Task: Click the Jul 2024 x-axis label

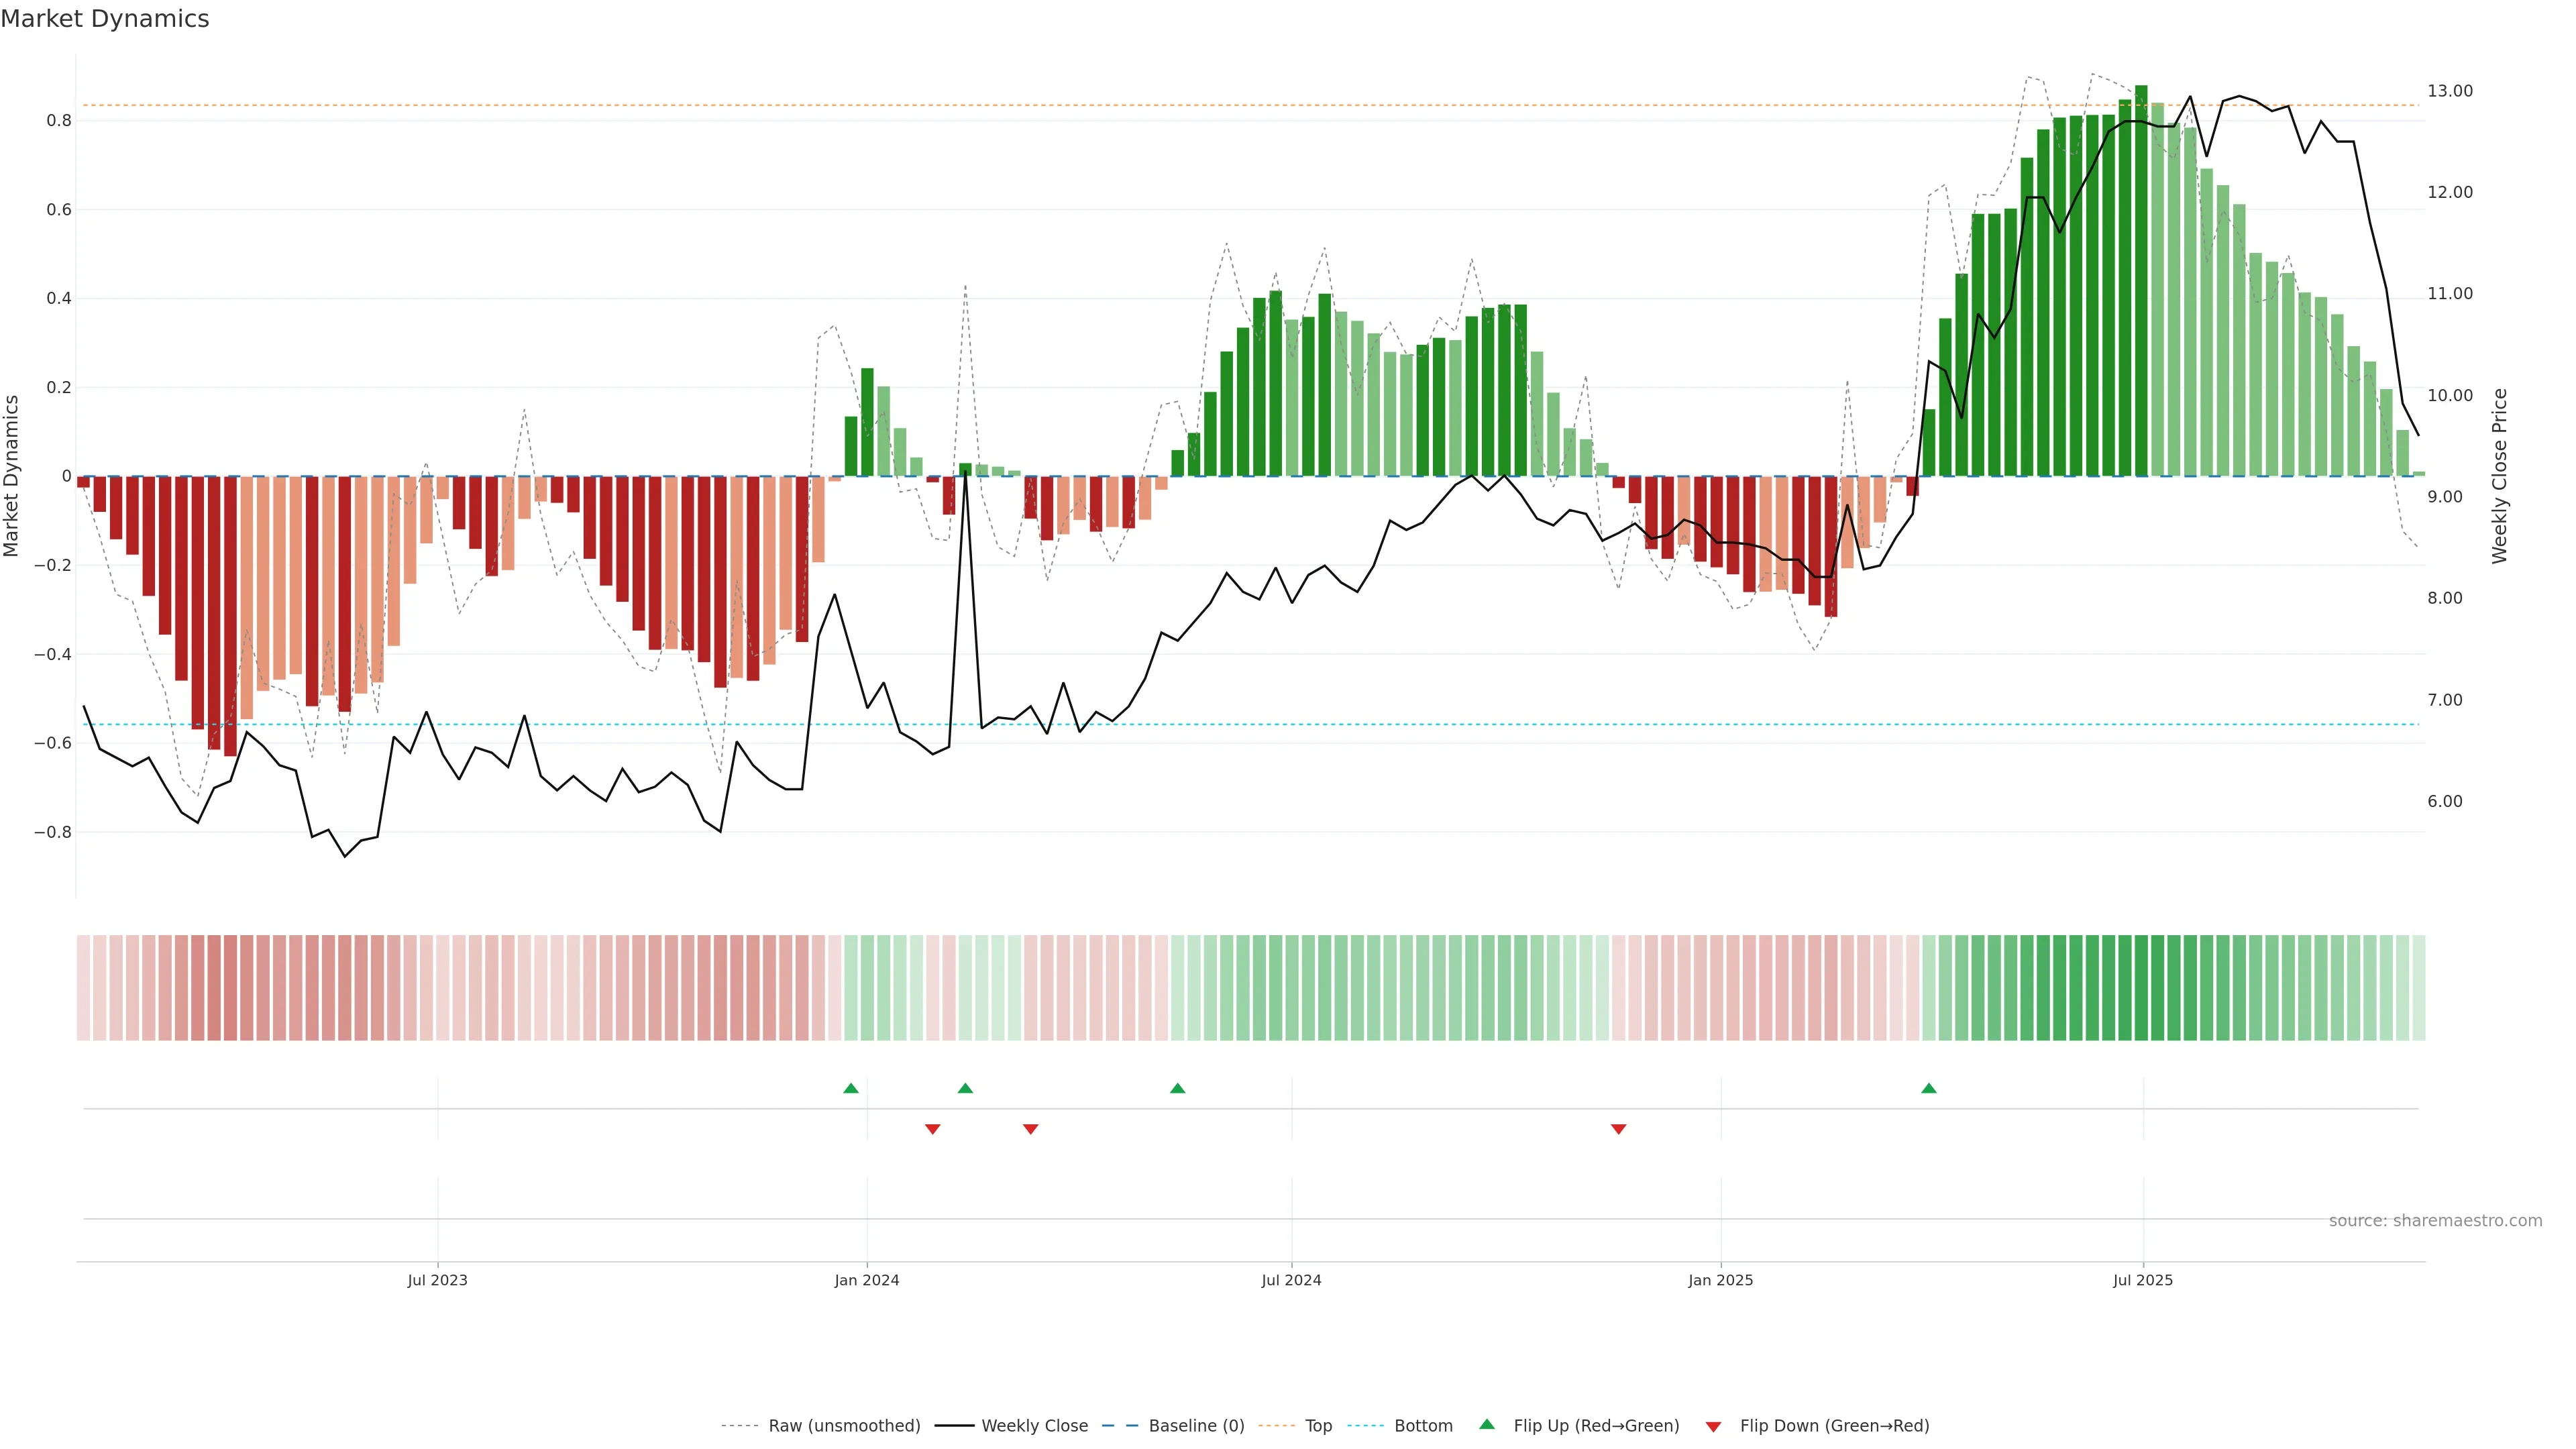Action: pyautogui.click(x=1291, y=1280)
